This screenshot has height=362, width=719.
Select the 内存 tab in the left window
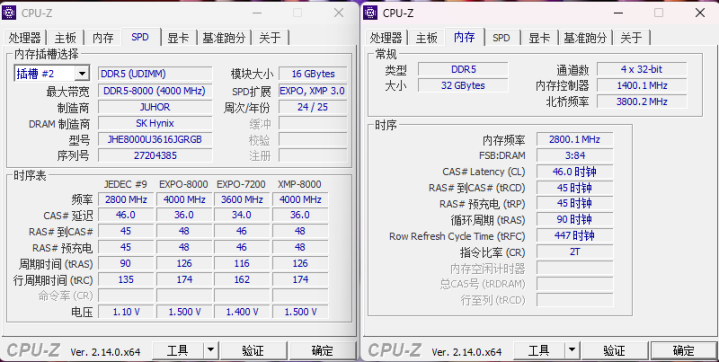103,38
